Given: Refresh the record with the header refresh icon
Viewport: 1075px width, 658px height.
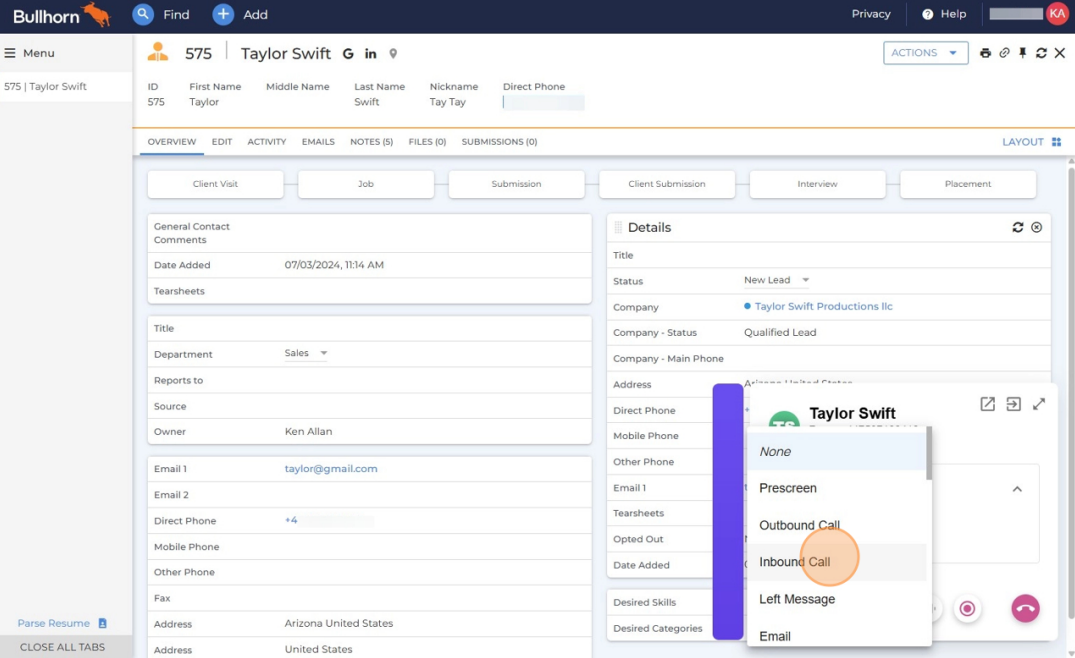Looking at the screenshot, I should coord(1041,53).
